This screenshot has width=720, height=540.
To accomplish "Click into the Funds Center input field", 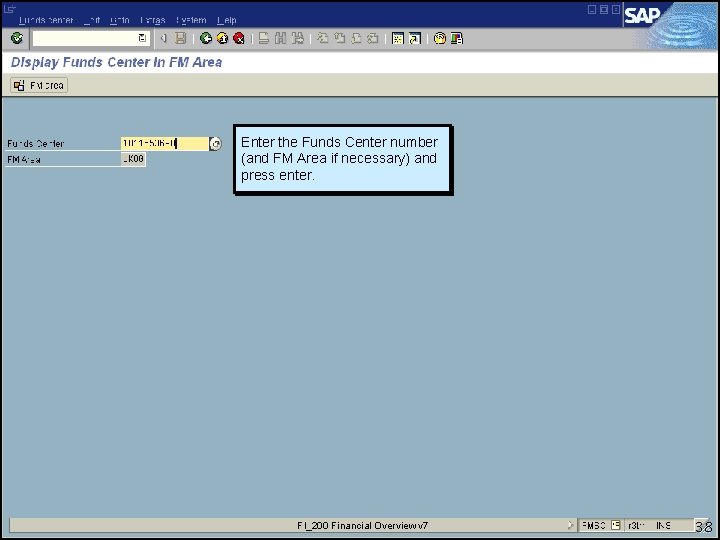I will (x=164, y=144).
